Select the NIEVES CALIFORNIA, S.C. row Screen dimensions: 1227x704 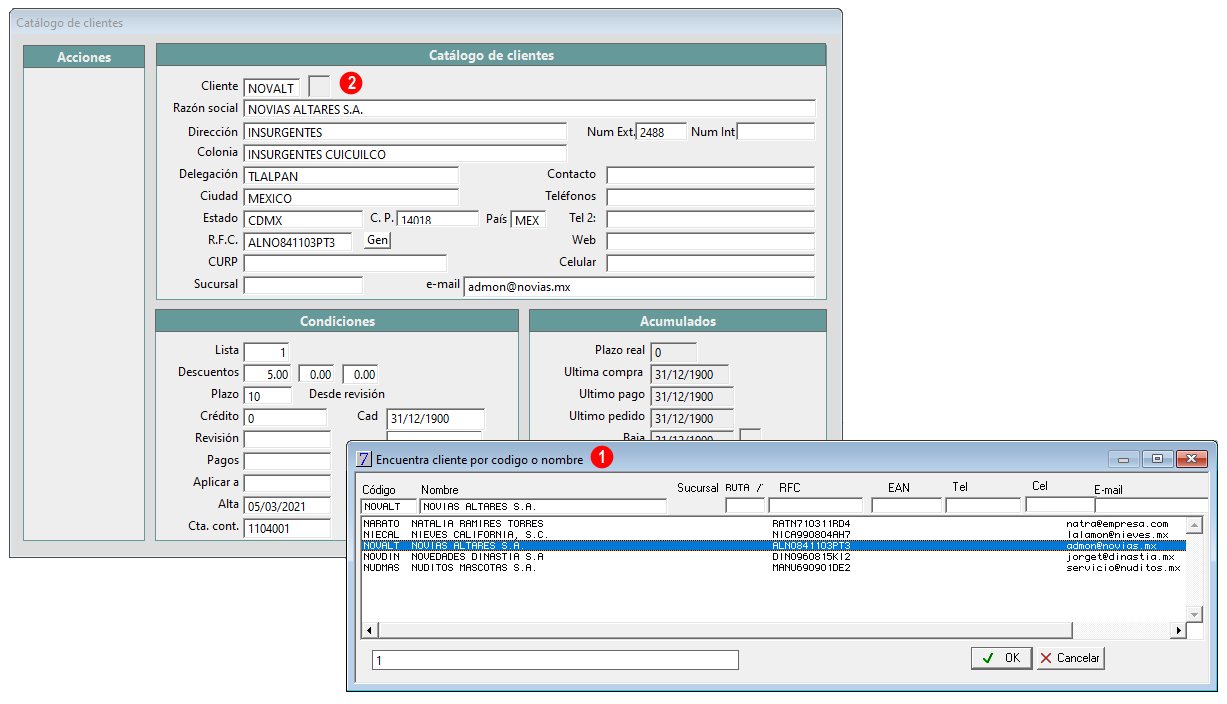pos(773,535)
